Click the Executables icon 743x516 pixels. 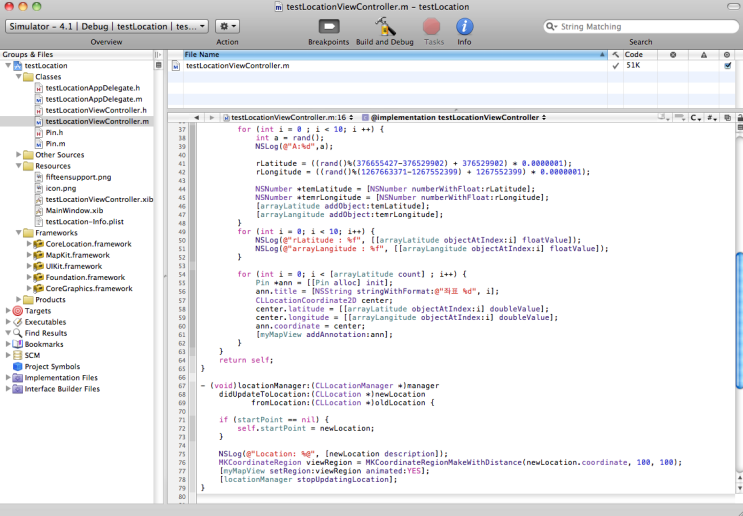(x=18, y=322)
